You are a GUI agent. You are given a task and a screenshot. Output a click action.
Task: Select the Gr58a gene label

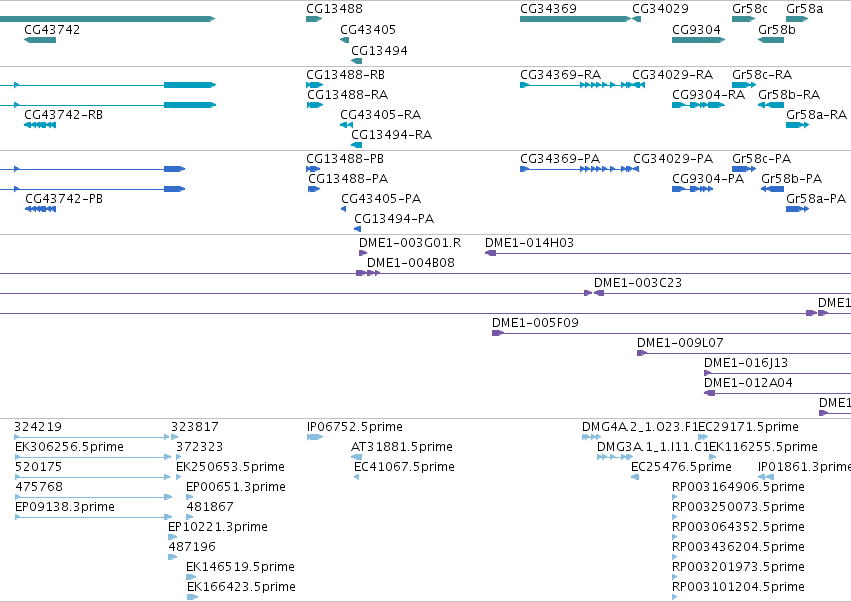click(x=804, y=9)
